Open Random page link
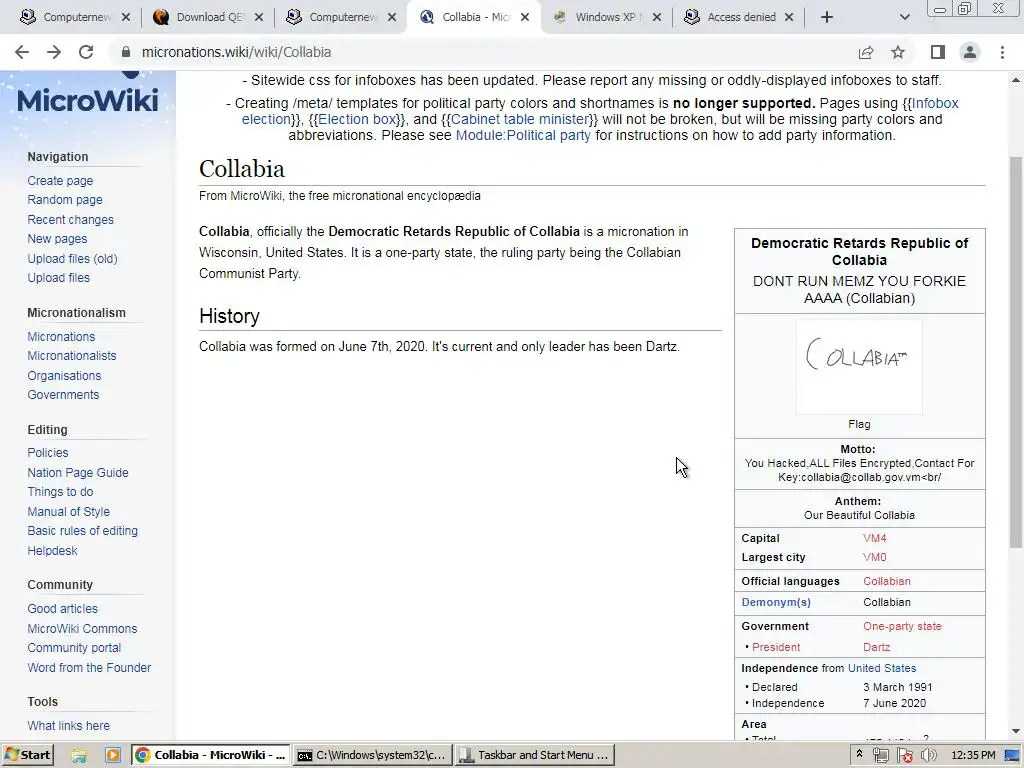The image size is (1024, 768). [65, 200]
